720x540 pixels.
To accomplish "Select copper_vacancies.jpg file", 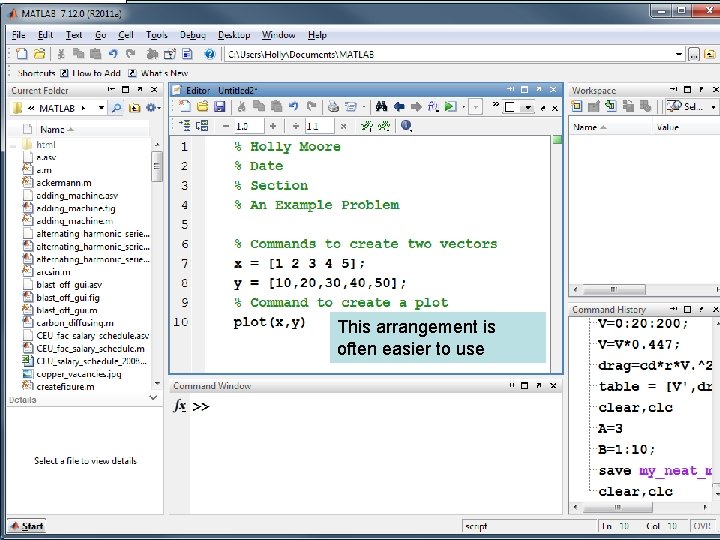I will [79, 374].
